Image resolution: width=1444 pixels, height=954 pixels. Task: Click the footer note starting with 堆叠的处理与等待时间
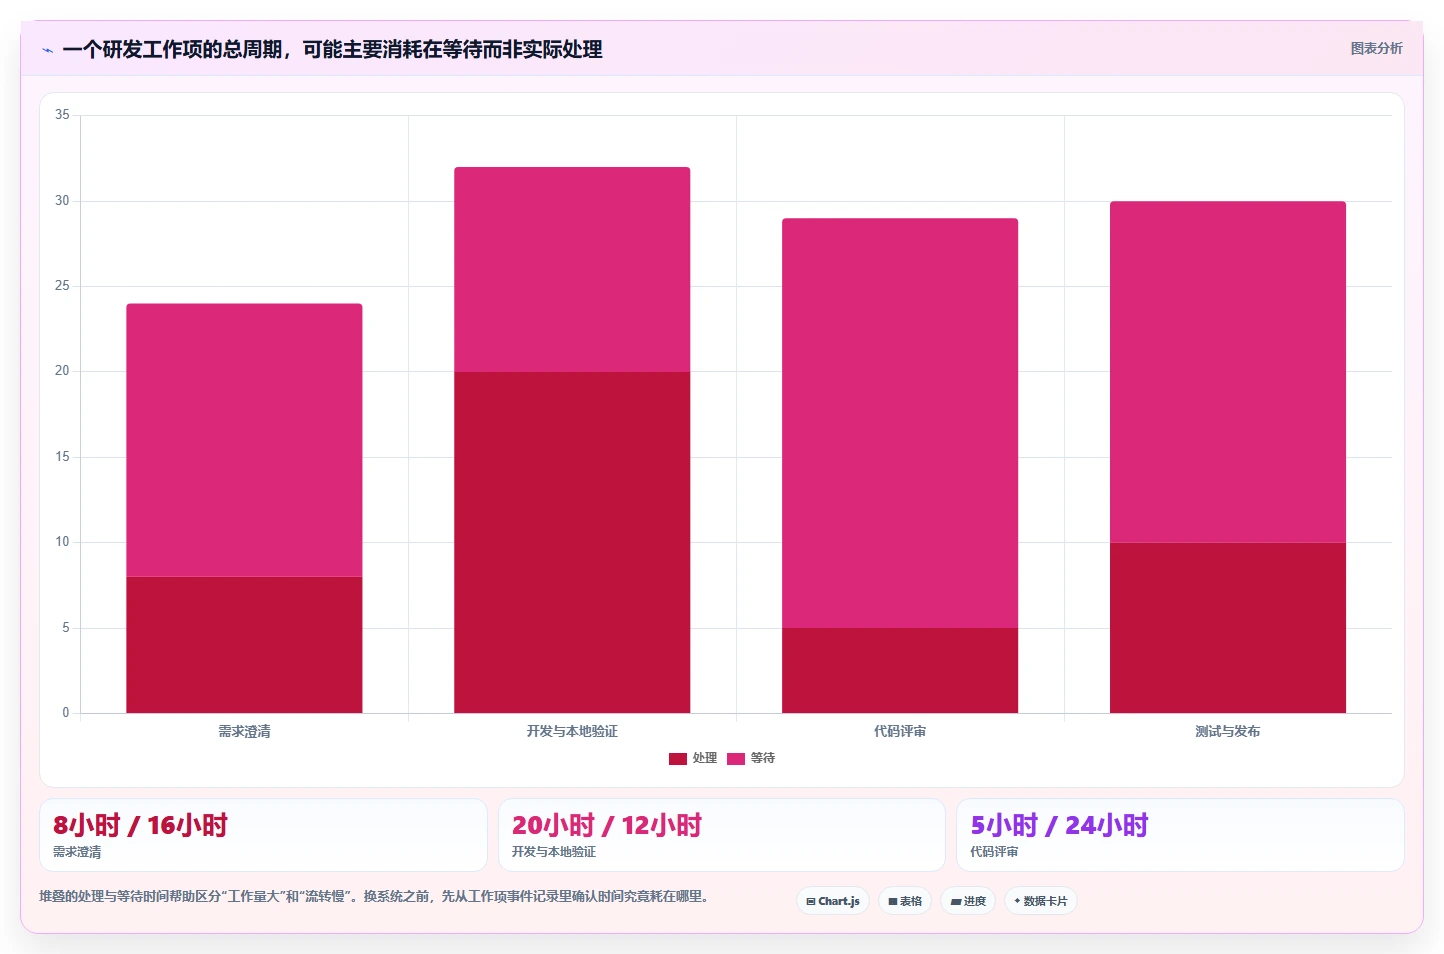click(x=376, y=896)
